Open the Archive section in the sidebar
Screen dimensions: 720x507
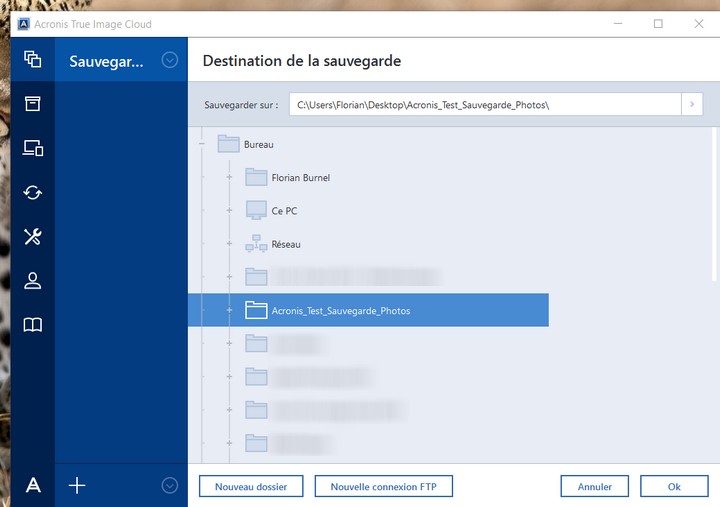(x=33, y=104)
